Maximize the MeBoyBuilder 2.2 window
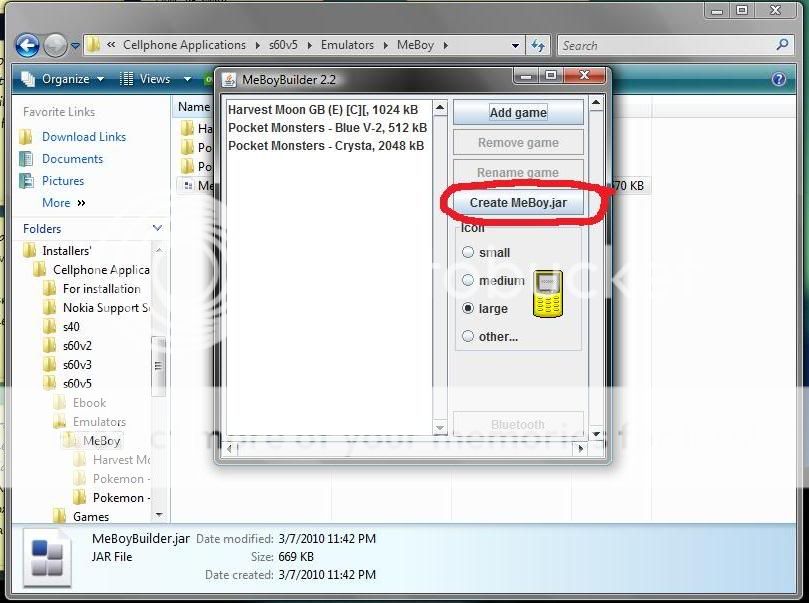 click(x=551, y=75)
